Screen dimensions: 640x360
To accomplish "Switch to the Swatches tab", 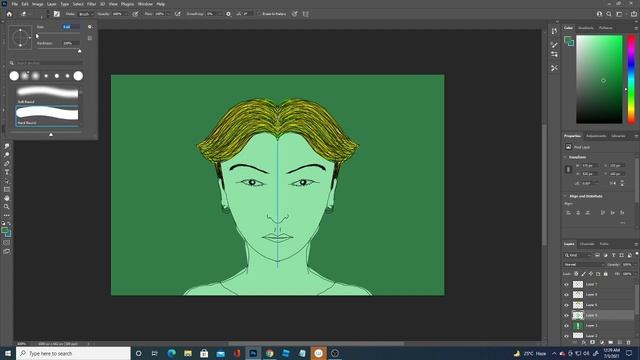I will coord(586,28).
